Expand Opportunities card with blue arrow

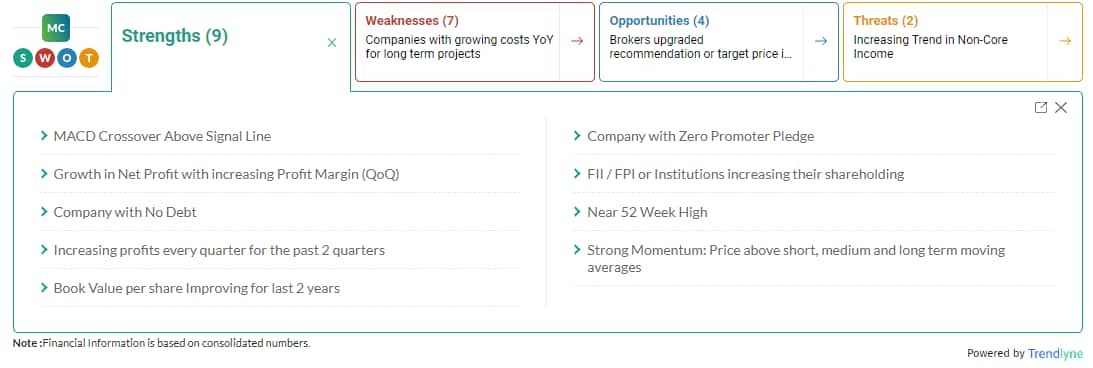pos(820,41)
